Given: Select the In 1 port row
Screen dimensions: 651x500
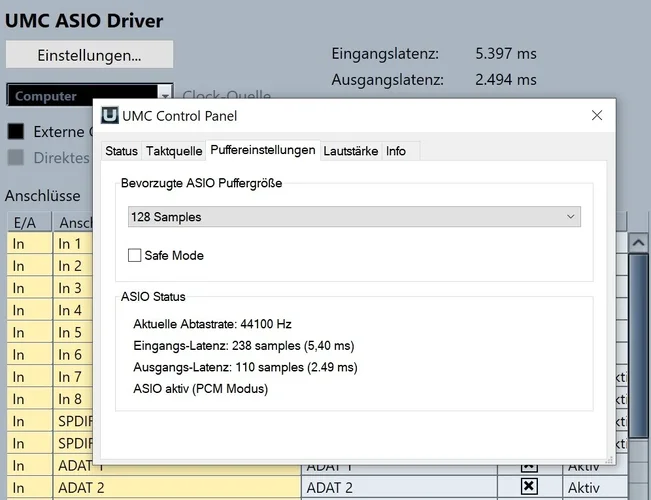Looking at the screenshot, I should pos(50,244).
